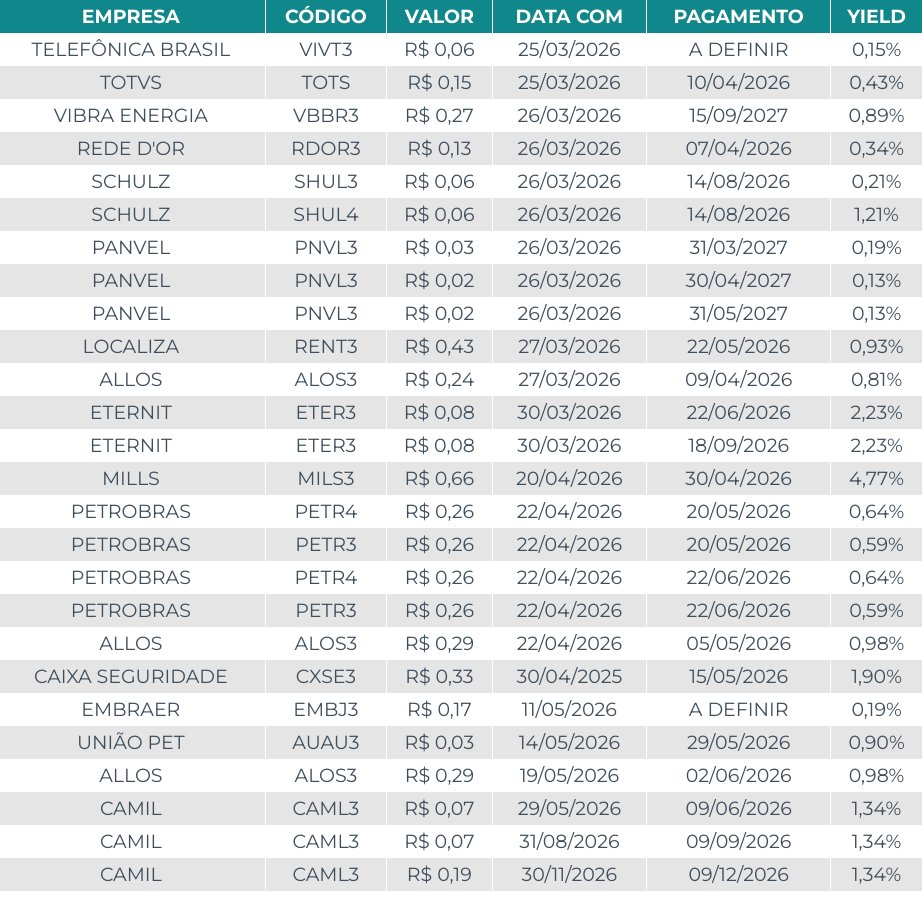Click payment date 02/06/2026
This screenshot has width=922, height=900.
pos(739,775)
